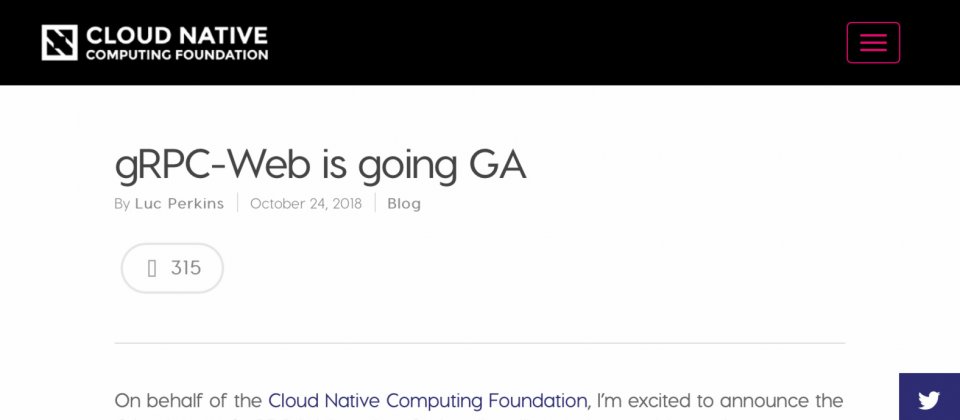The image size is (960, 420).
Task: Click 'On behalf of the' paragraph text
Action: coord(188,401)
